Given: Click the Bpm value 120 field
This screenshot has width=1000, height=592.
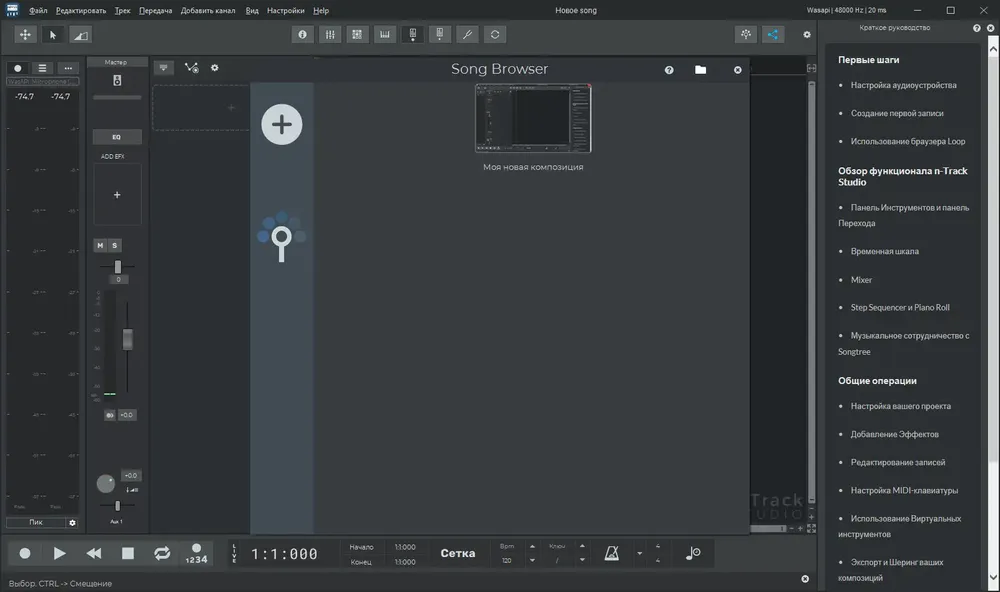Looking at the screenshot, I should click(506, 560).
